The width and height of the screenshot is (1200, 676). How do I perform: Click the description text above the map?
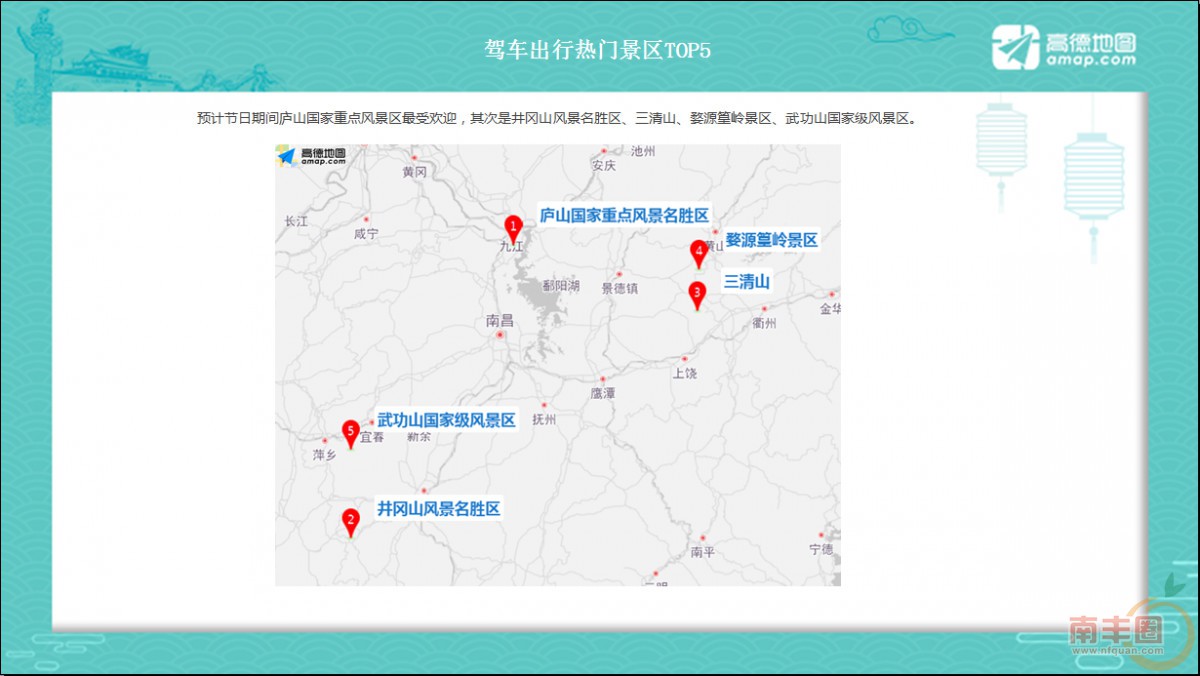(557, 118)
